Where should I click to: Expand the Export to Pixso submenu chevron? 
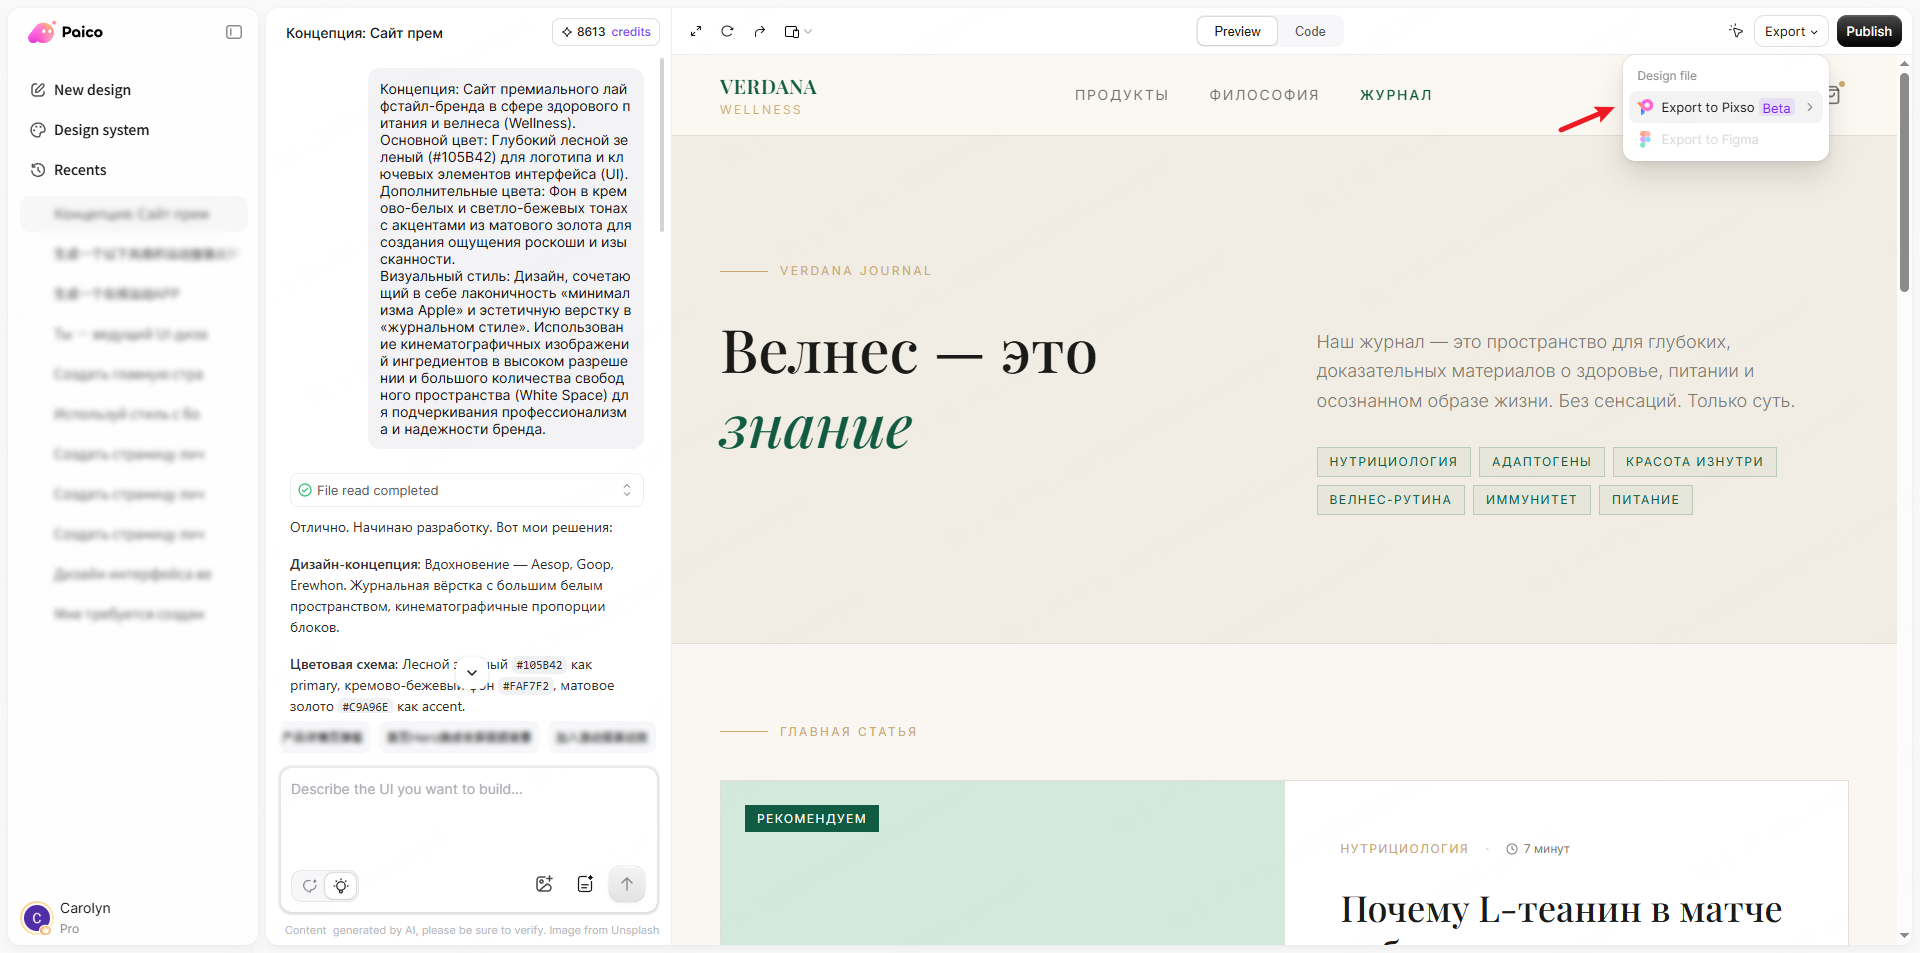[1809, 108]
